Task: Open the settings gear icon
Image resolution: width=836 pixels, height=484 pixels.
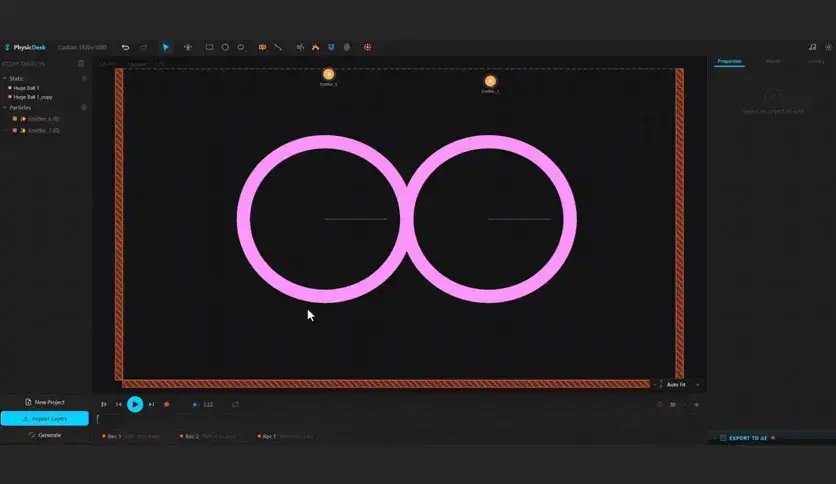Action: 829,47
